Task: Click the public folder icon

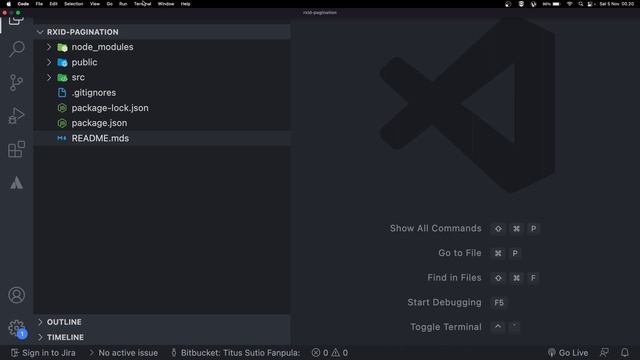Action: [62, 62]
